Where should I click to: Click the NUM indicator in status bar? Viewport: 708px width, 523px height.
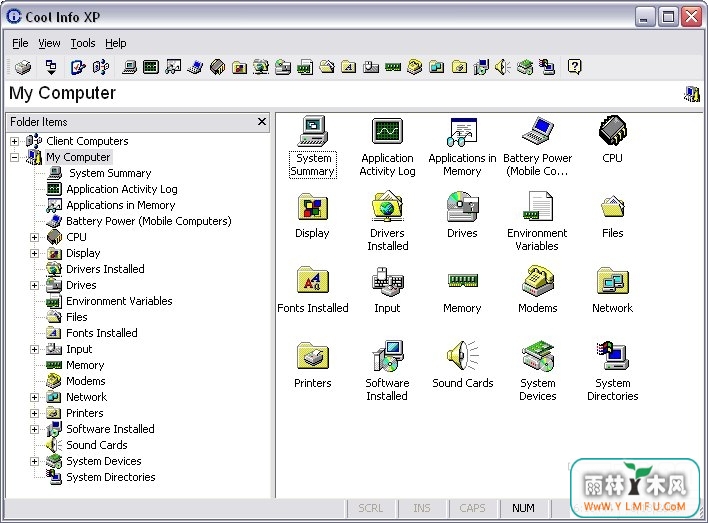[x=523, y=509]
